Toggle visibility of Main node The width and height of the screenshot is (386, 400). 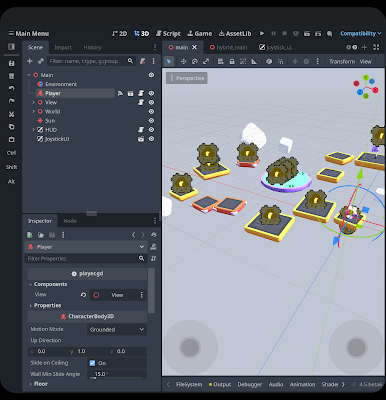click(151, 75)
